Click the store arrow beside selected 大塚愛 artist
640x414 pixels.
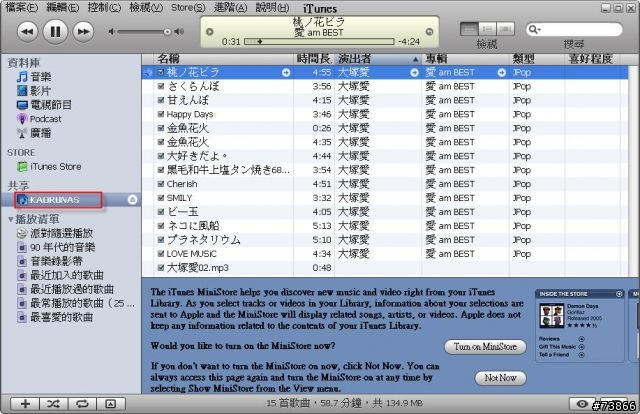(414, 73)
